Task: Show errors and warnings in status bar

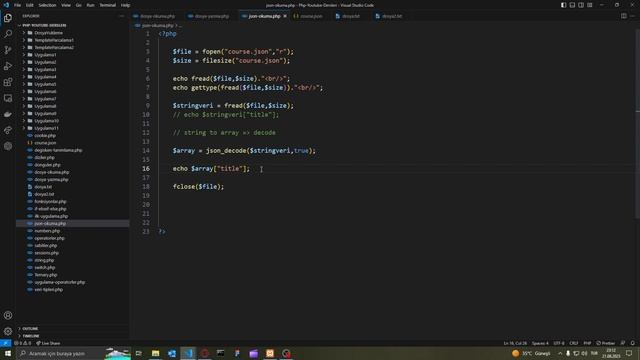Action: tap(23, 343)
